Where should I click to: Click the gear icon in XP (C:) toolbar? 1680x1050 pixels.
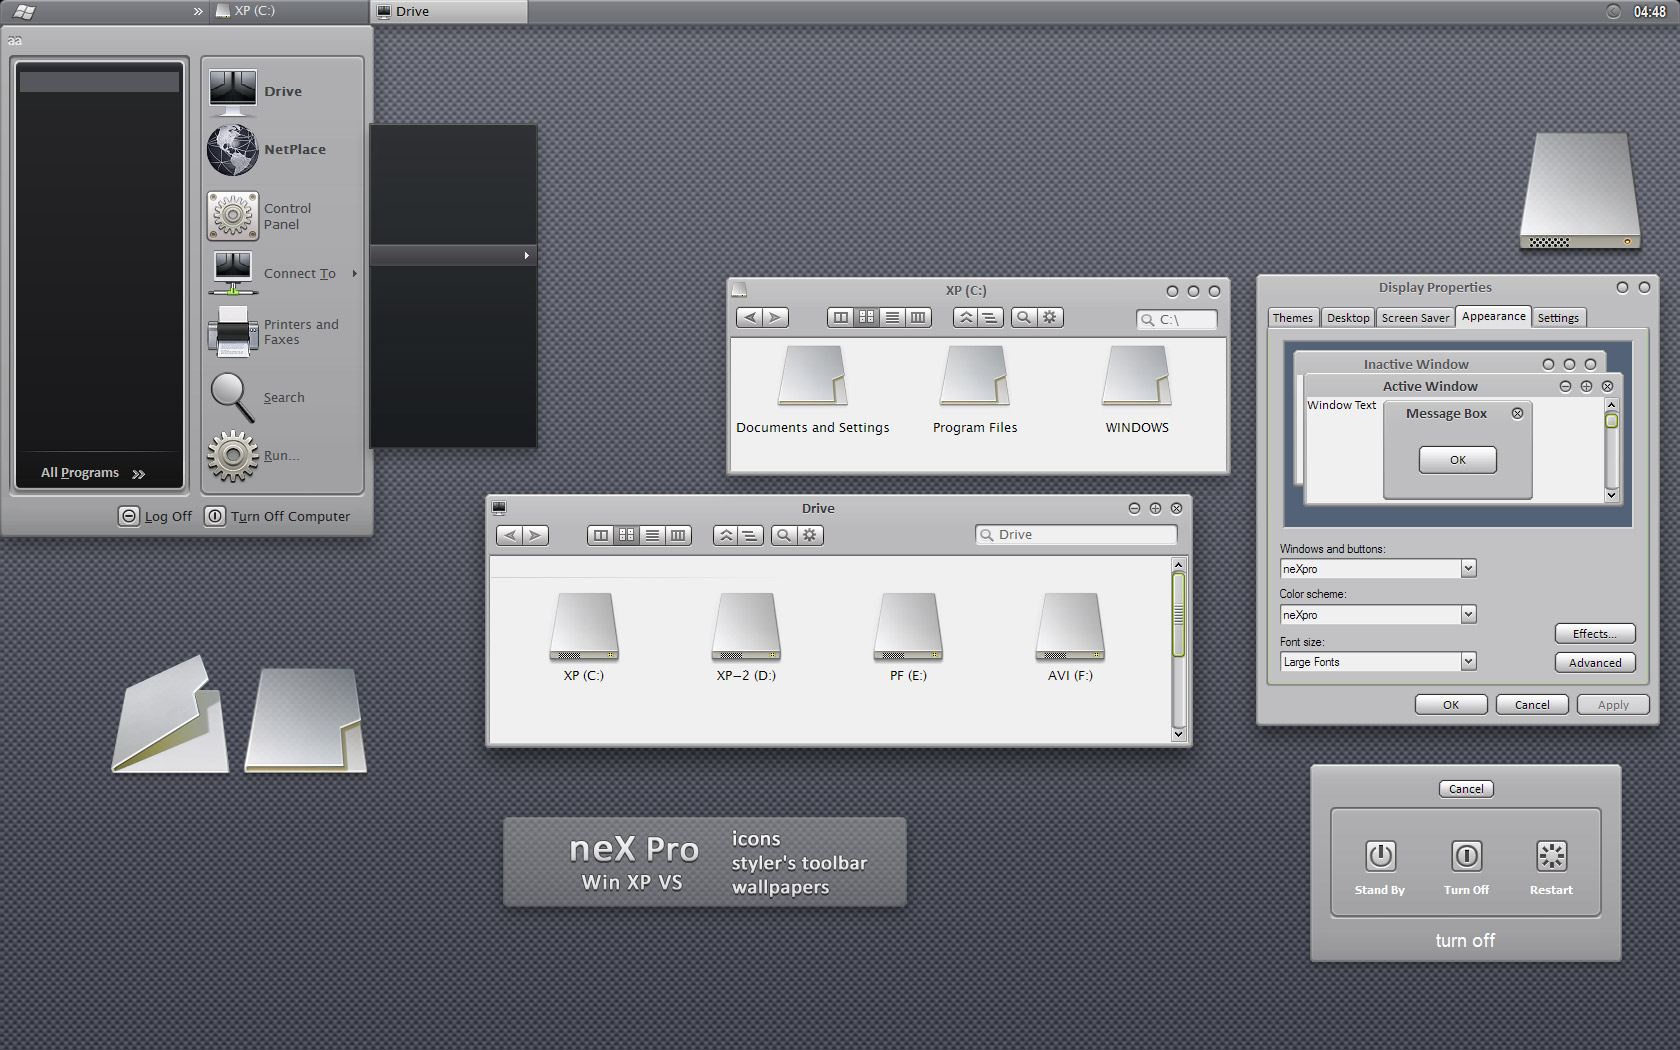point(1050,317)
